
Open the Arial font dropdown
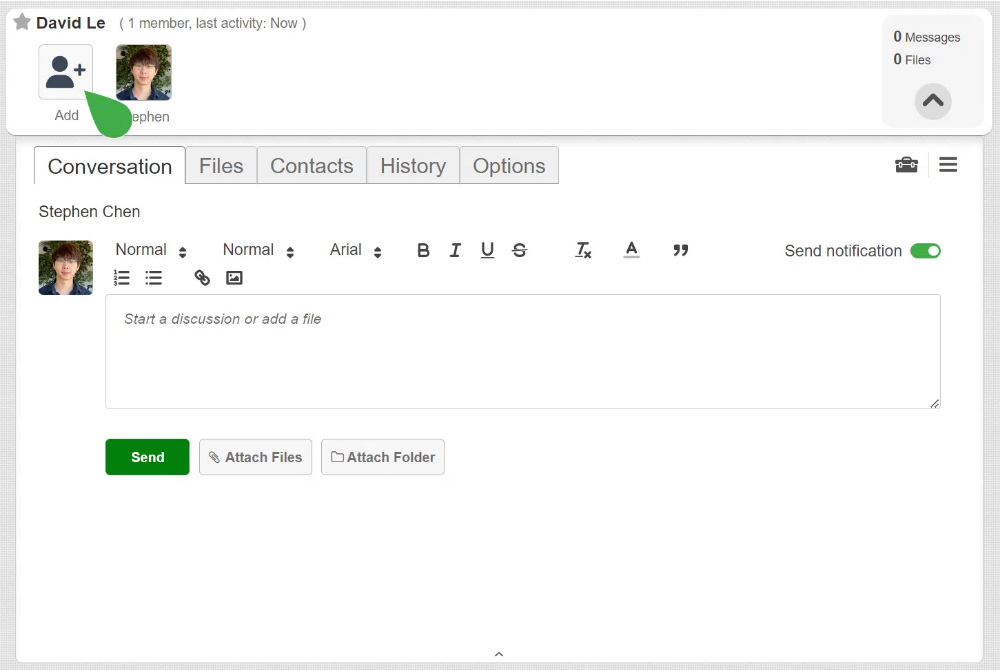[x=355, y=251]
